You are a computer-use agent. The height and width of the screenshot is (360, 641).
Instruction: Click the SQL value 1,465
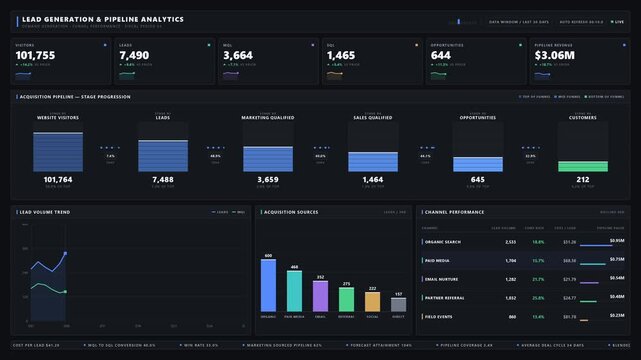tap(341, 55)
